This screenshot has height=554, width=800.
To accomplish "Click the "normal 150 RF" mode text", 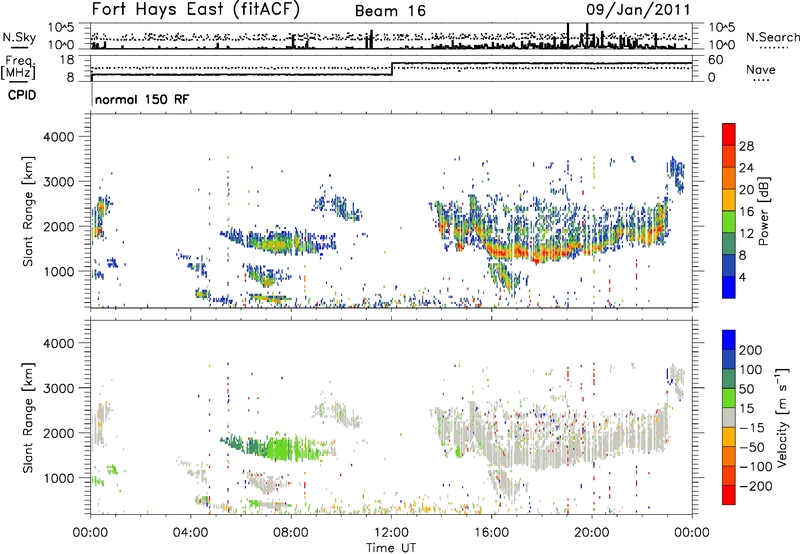I will point(142,99).
